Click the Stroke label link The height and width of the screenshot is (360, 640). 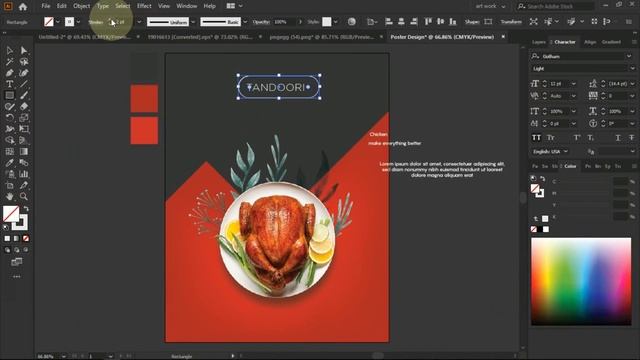coord(96,22)
